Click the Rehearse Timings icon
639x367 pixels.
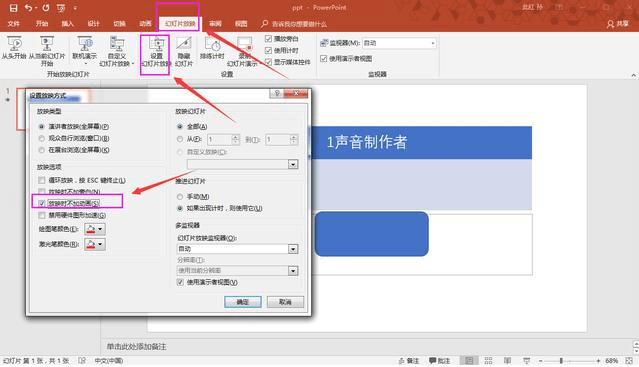coord(212,44)
